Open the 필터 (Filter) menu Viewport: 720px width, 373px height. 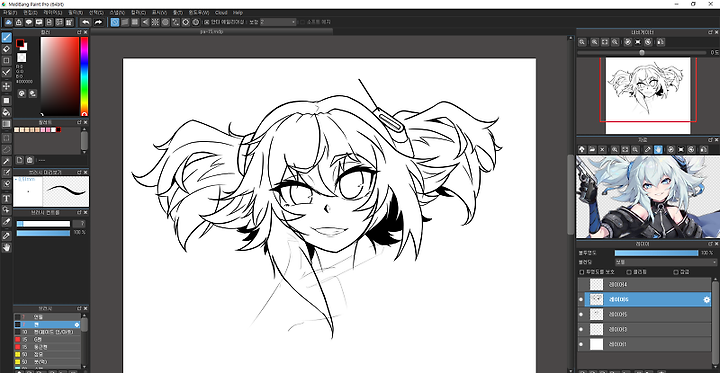coord(75,13)
